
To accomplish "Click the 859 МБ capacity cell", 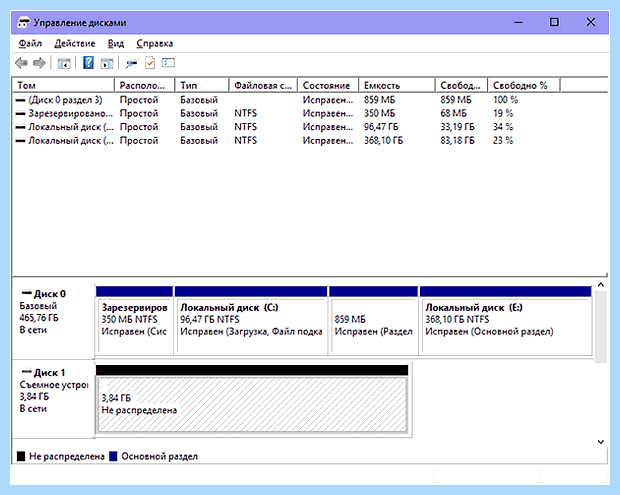I will tap(379, 100).
